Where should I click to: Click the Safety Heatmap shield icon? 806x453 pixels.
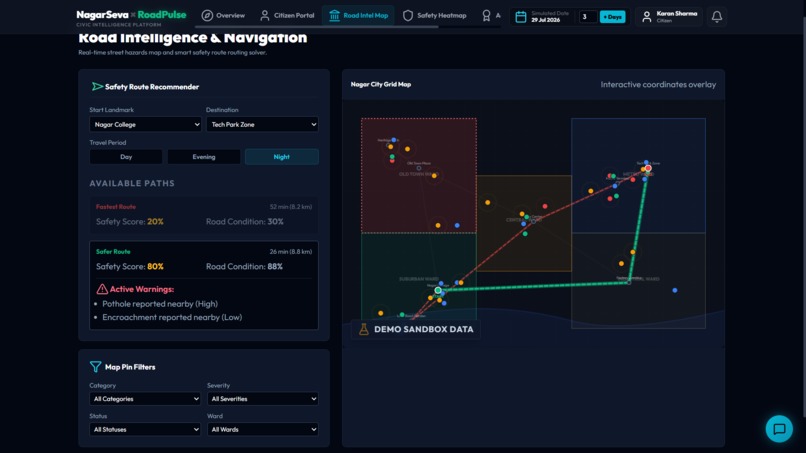(408, 15)
